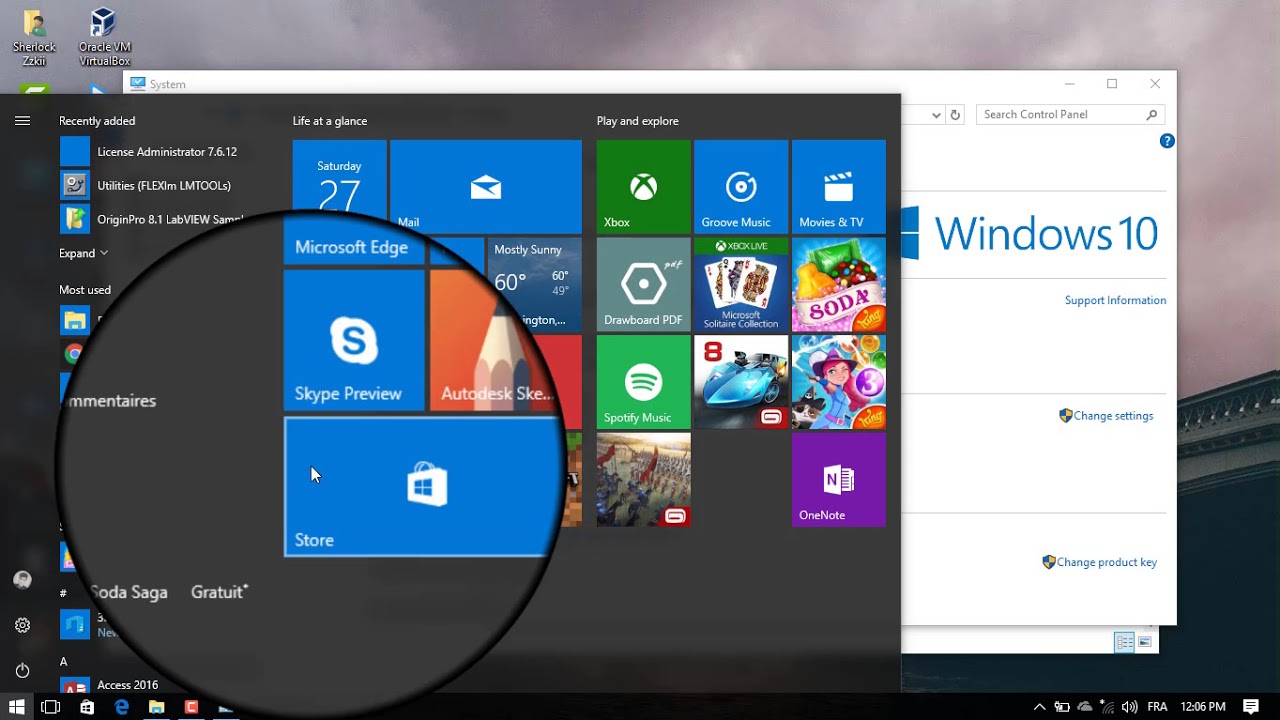Image resolution: width=1280 pixels, height=720 pixels.
Task: Expand the Recently added list
Action: [x=83, y=253]
